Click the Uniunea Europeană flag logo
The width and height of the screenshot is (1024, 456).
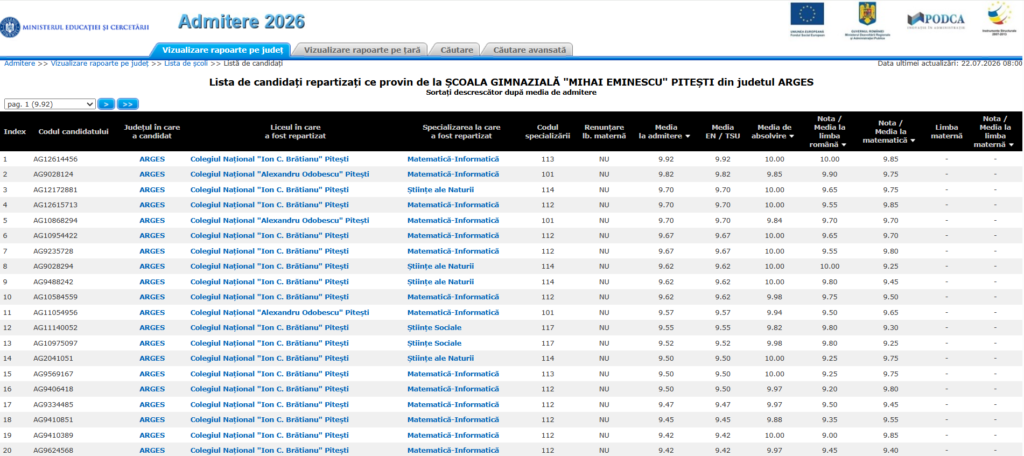coord(807,20)
